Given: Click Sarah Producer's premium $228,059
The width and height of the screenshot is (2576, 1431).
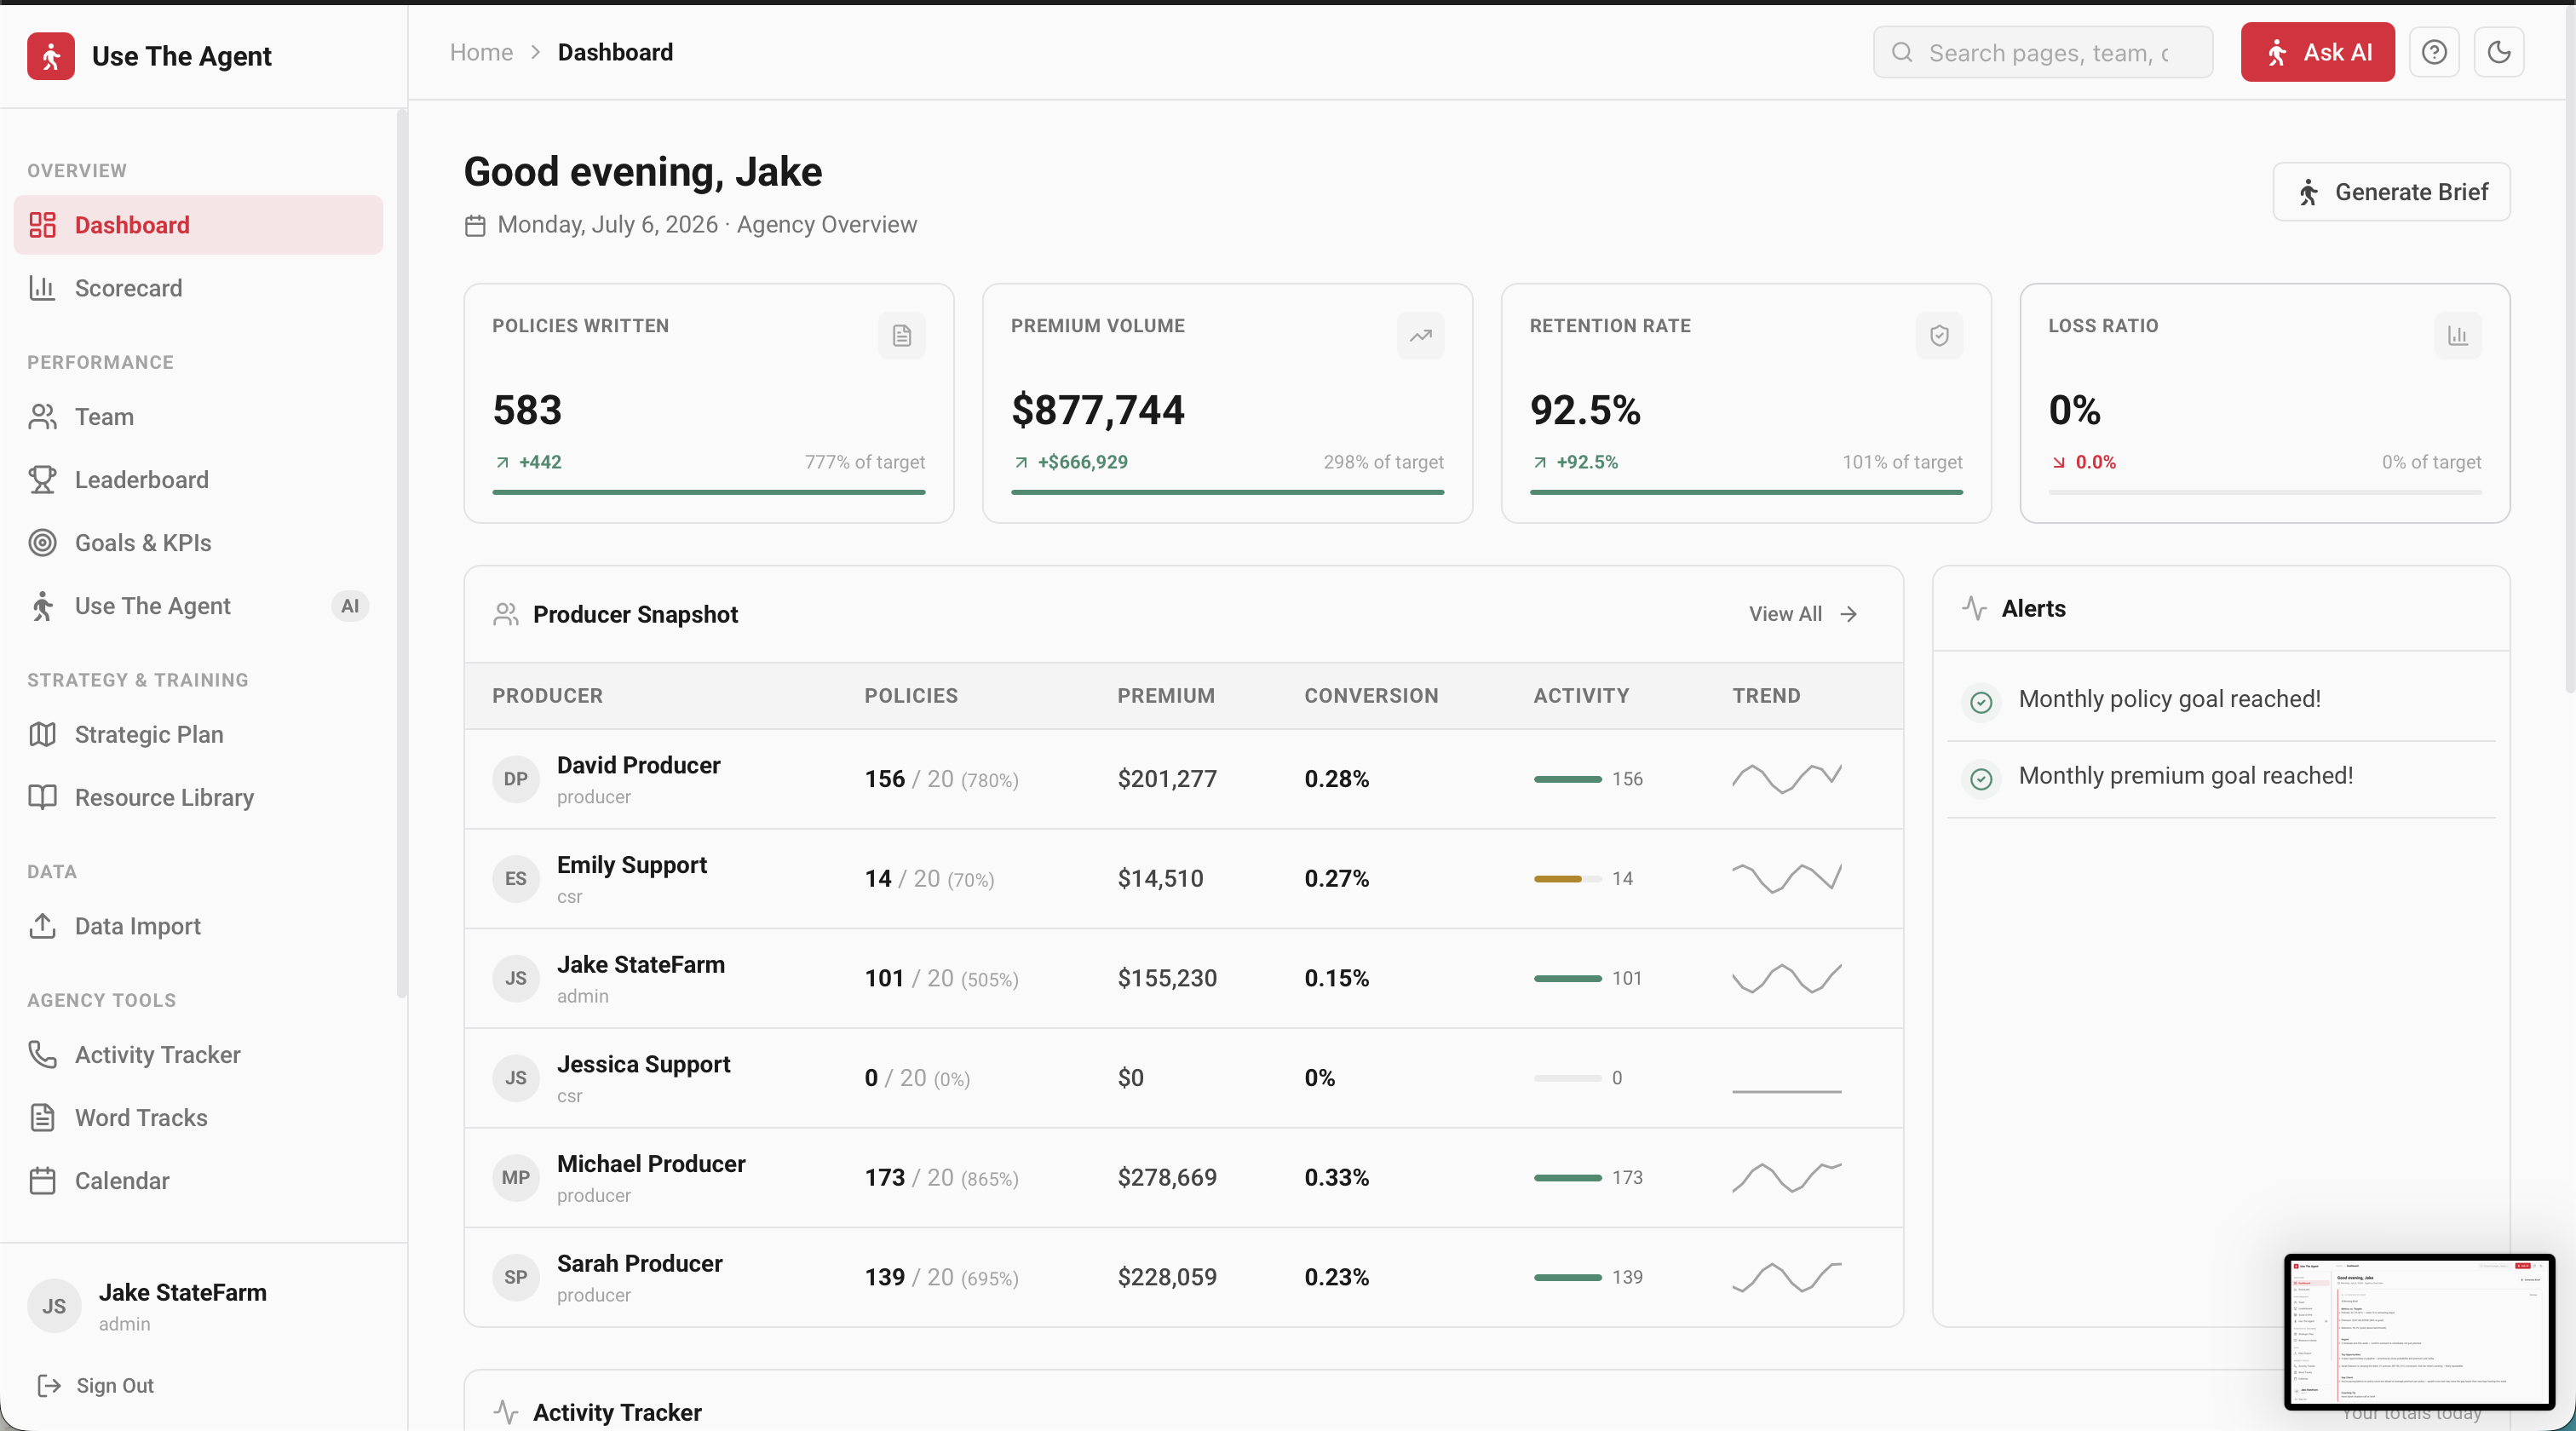Looking at the screenshot, I should pyautogui.click(x=1167, y=1278).
